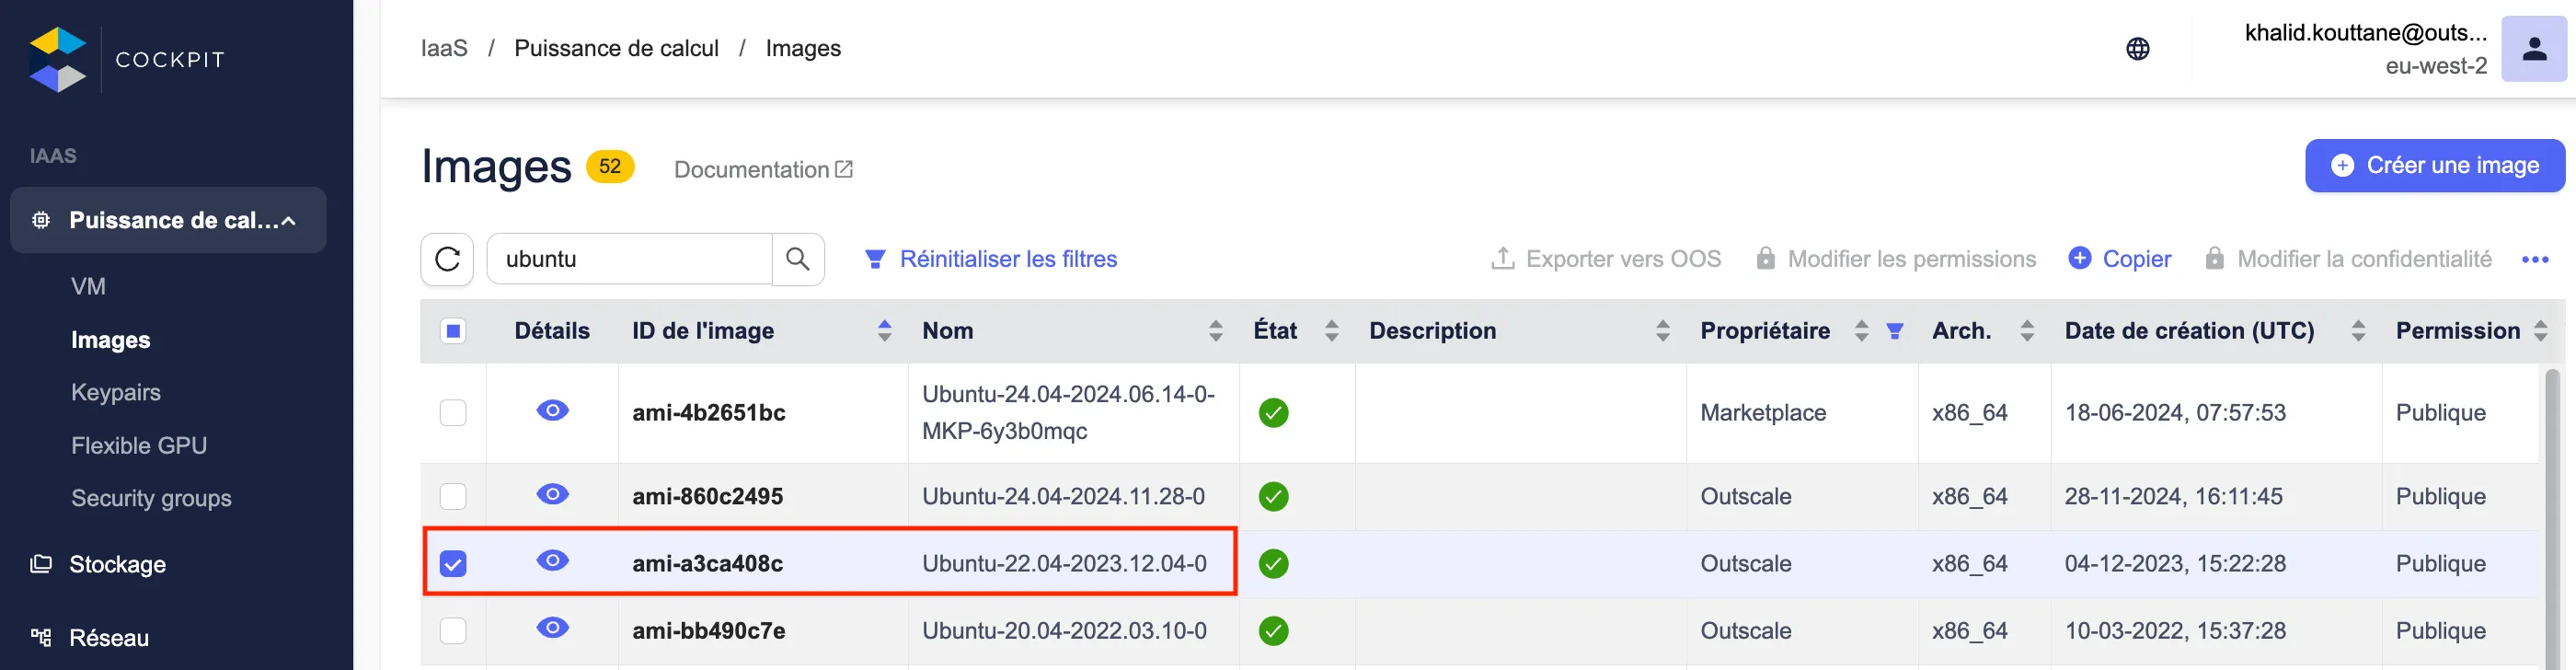Go to Security groups in sidebar

tap(151, 498)
